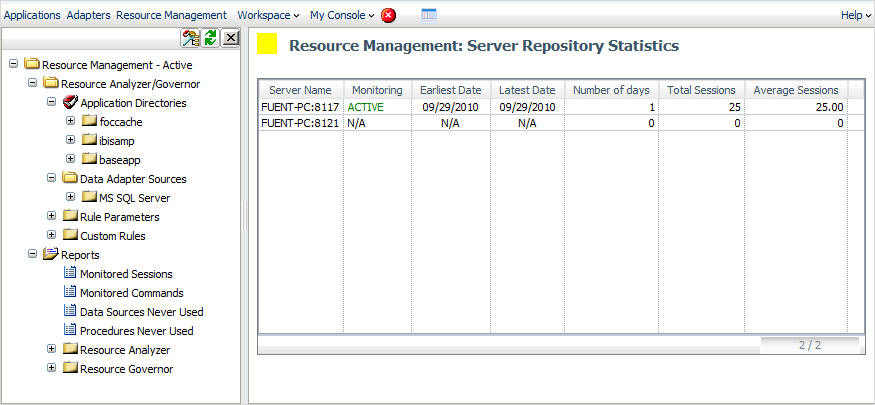Click the yellow square beside the title
Viewport: 875px width, 405px height.
[x=268, y=45]
